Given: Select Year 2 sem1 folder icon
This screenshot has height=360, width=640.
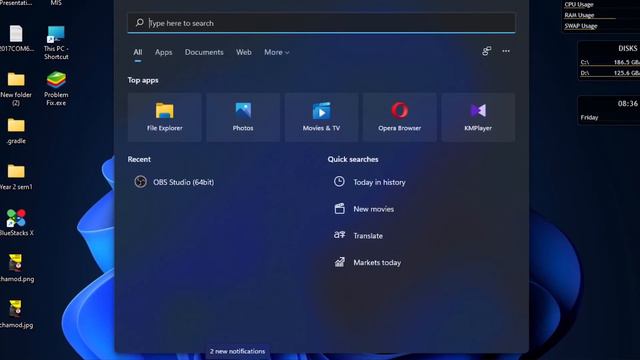Looking at the screenshot, I should 16,177.
